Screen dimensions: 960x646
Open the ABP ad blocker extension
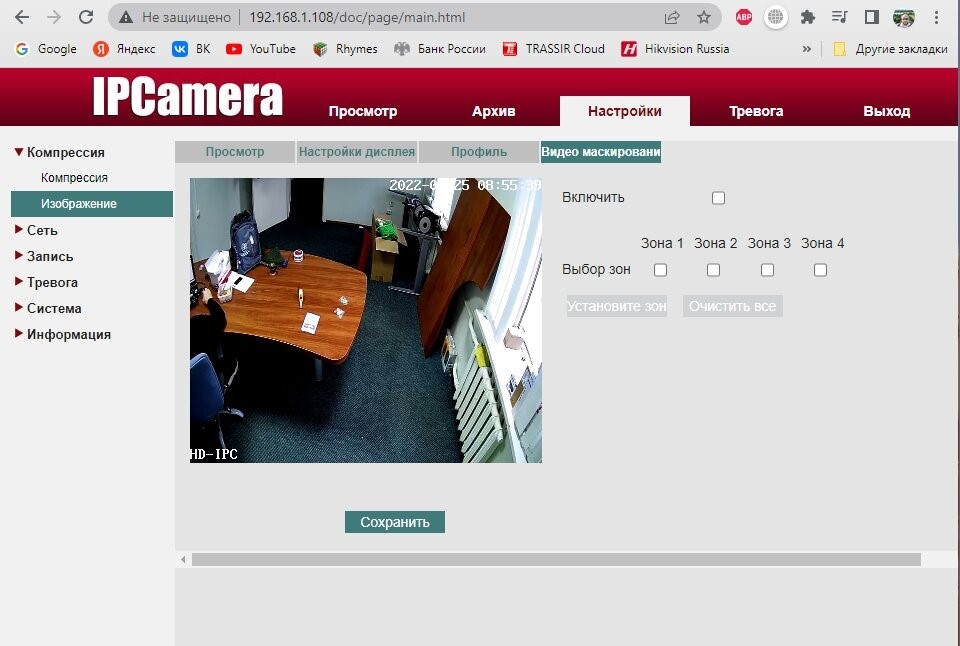click(744, 17)
